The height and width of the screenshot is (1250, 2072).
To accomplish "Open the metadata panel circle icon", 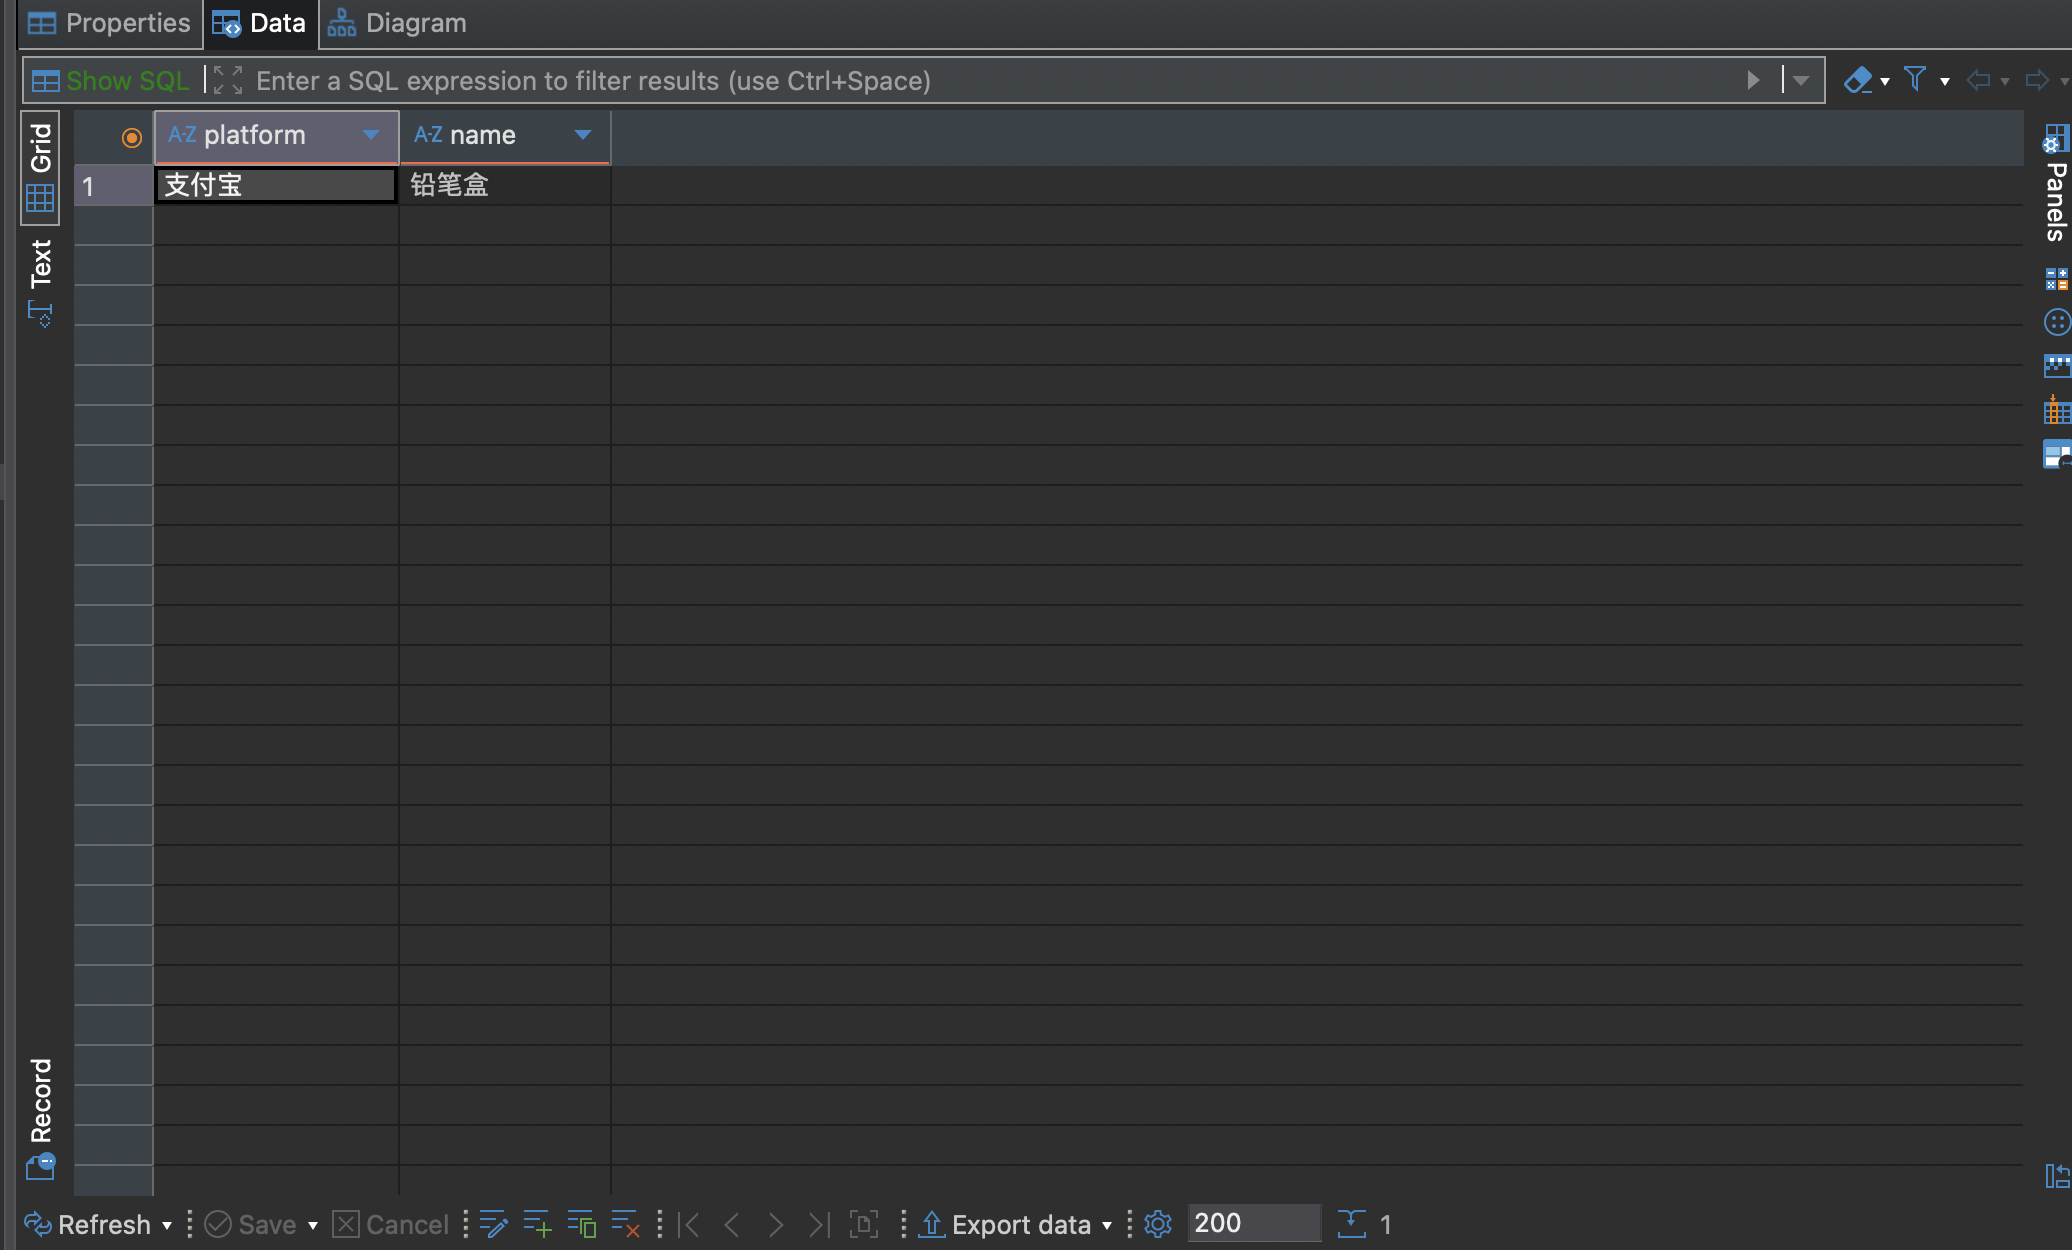I will click(x=2057, y=322).
